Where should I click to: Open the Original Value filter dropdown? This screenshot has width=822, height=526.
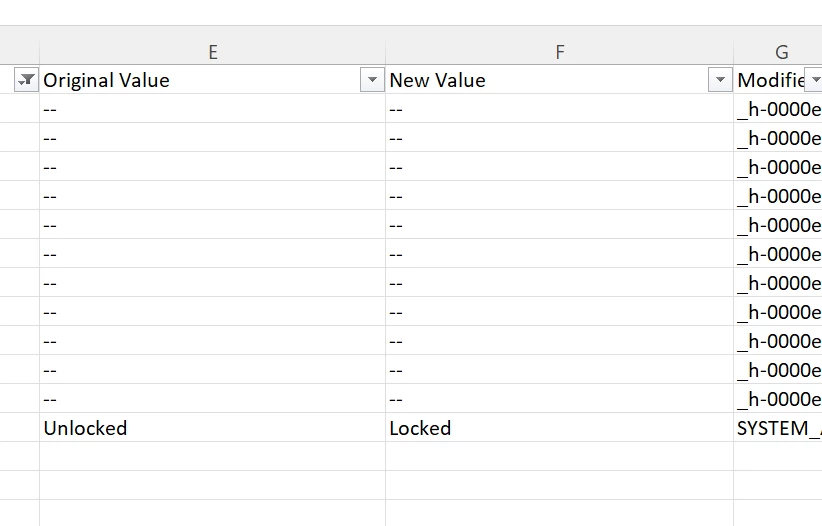pos(372,80)
